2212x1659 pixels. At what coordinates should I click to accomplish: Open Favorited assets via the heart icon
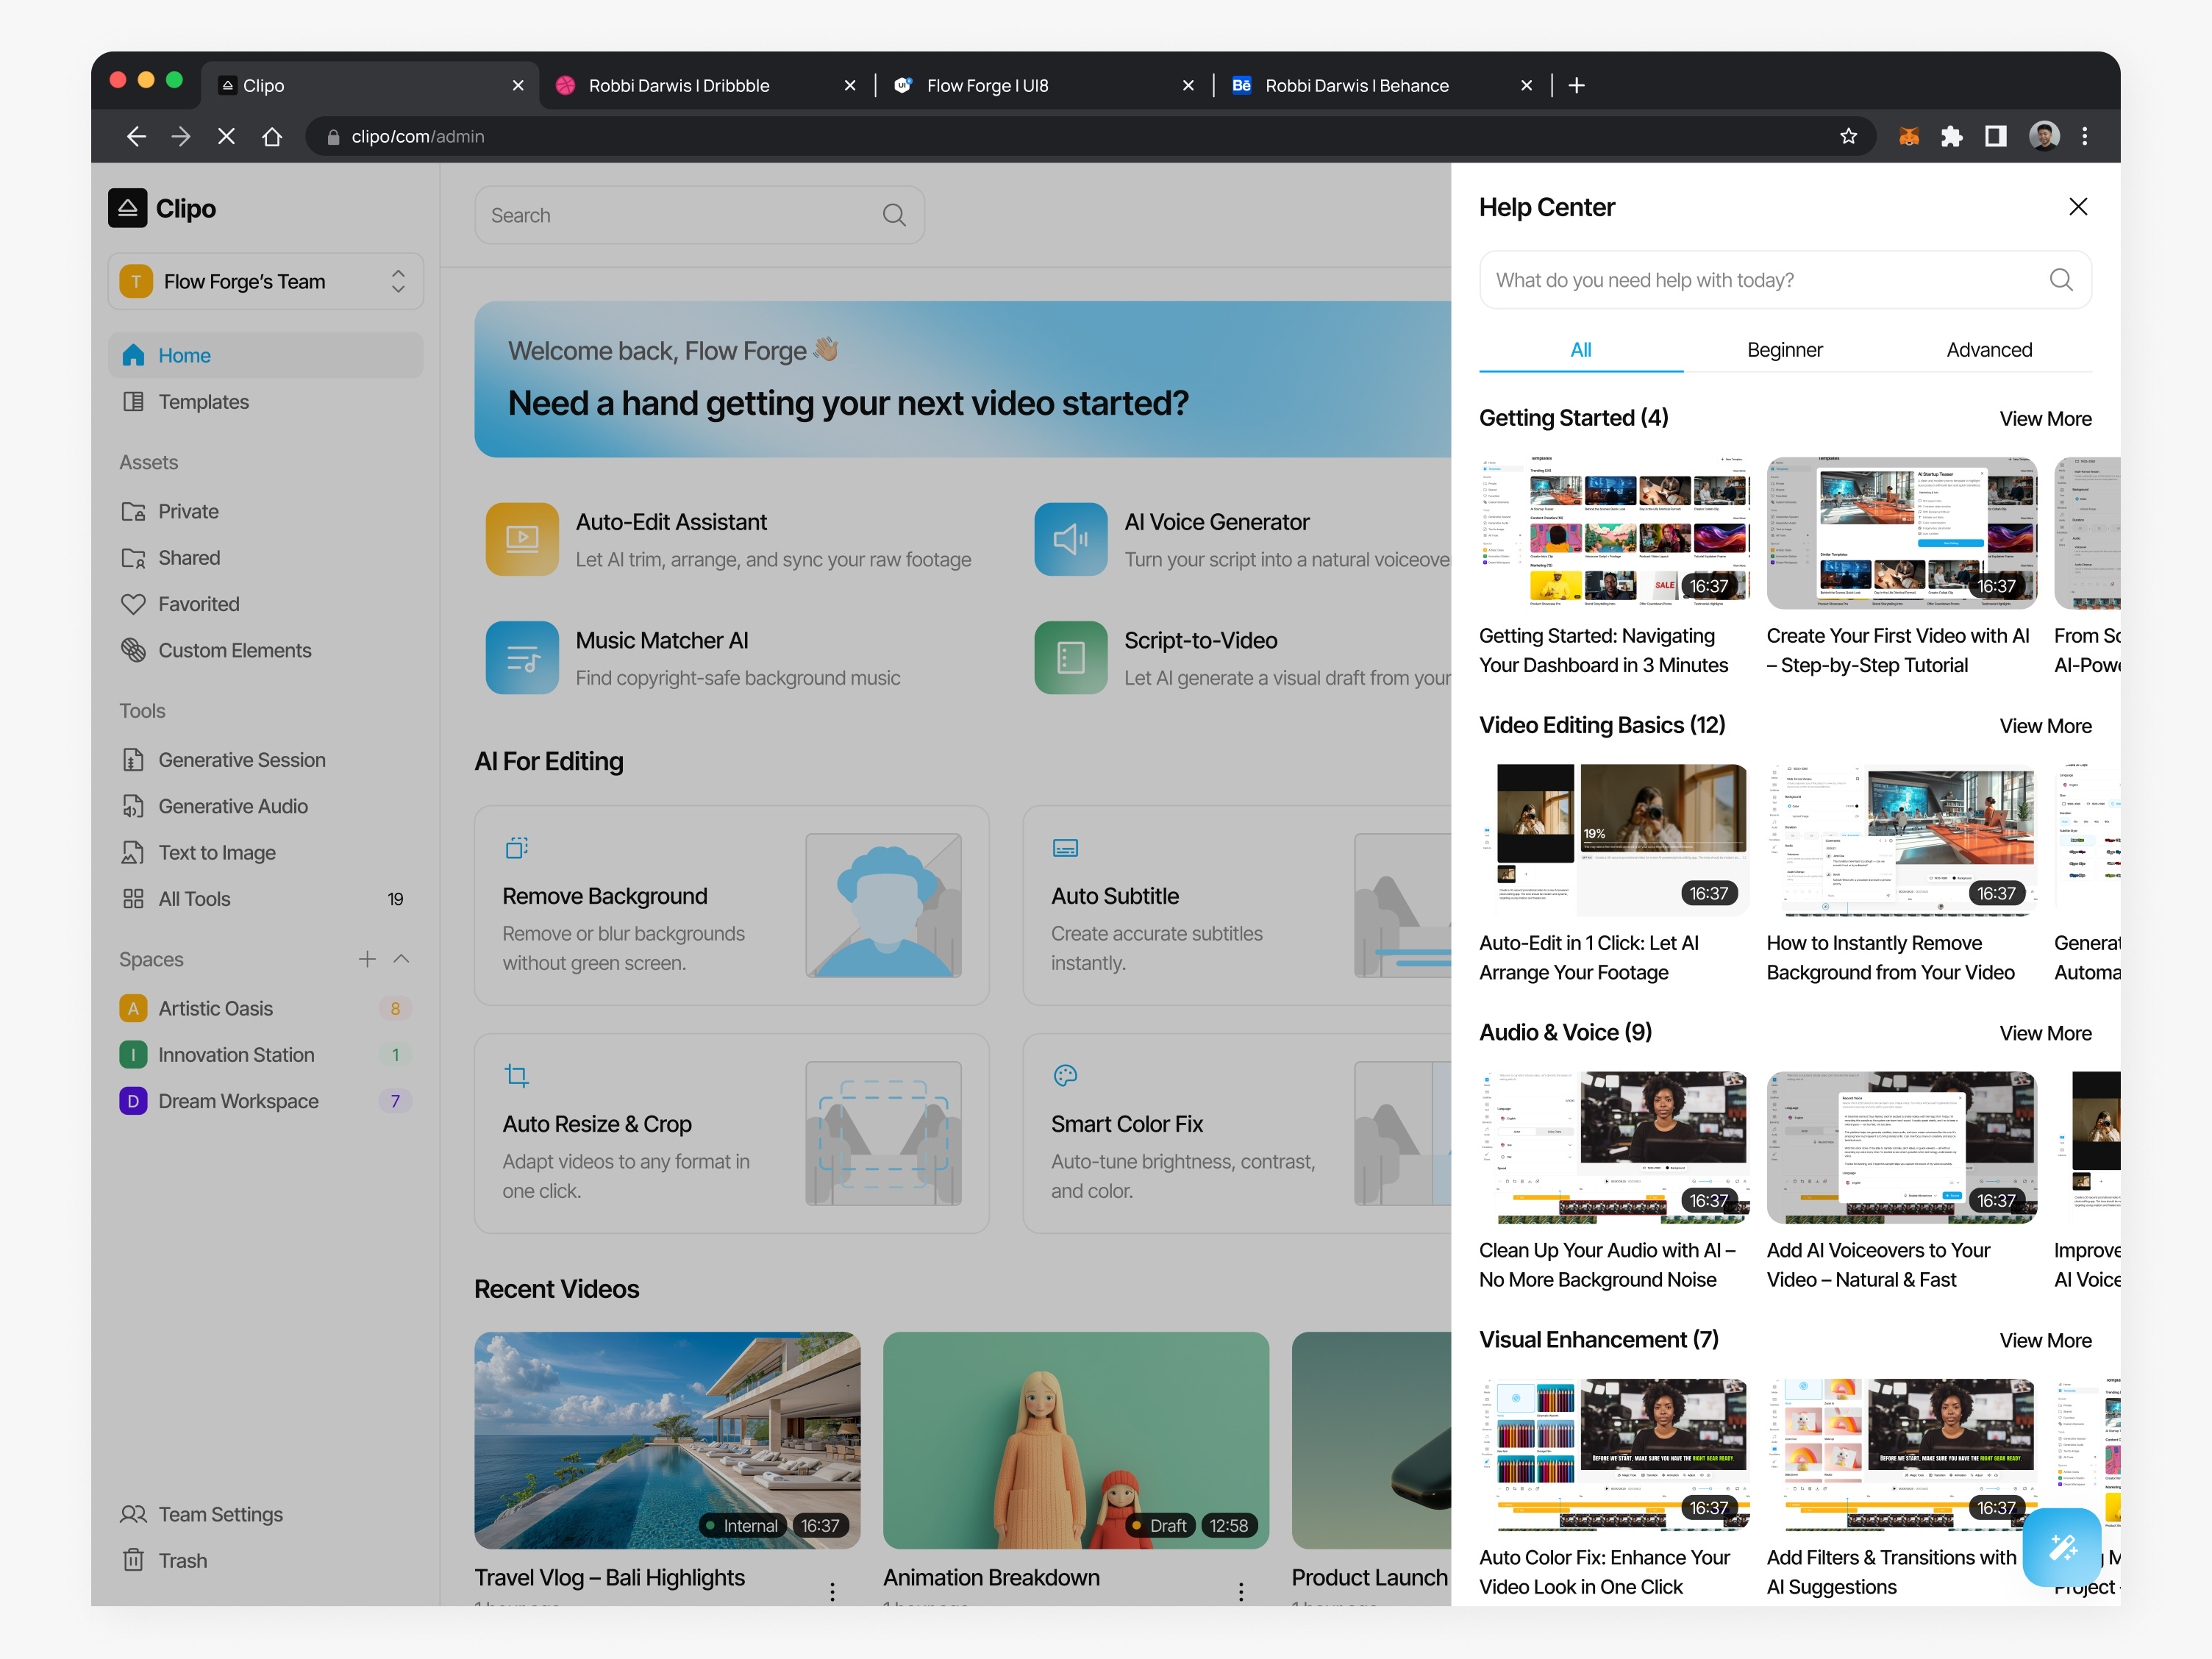134,604
